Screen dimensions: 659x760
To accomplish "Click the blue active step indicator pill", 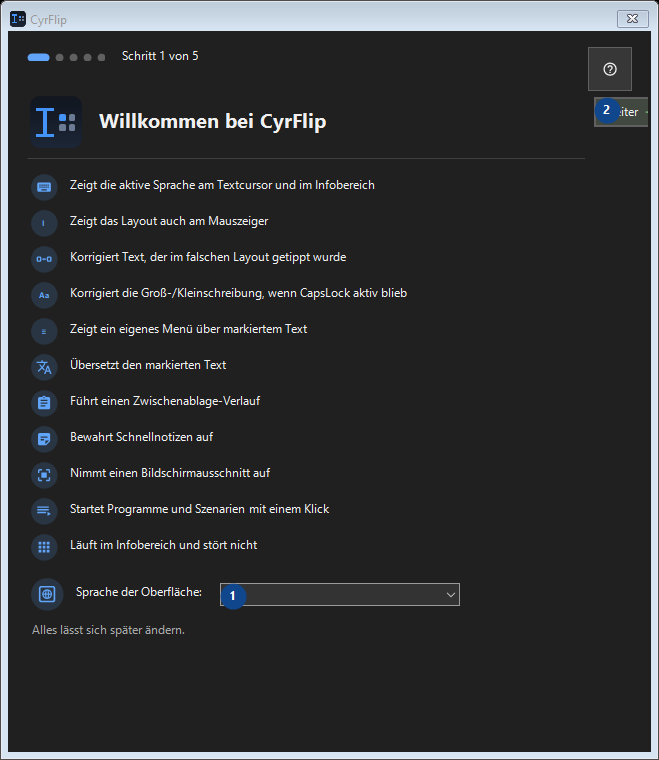I will (x=38, y=57).
